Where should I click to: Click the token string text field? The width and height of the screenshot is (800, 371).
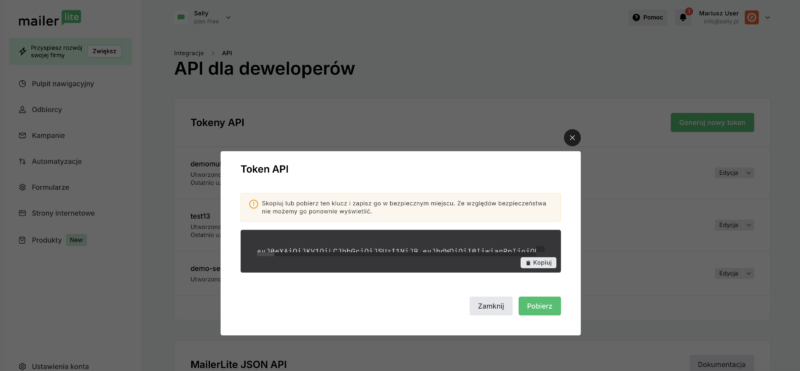(x=401, y=251)
